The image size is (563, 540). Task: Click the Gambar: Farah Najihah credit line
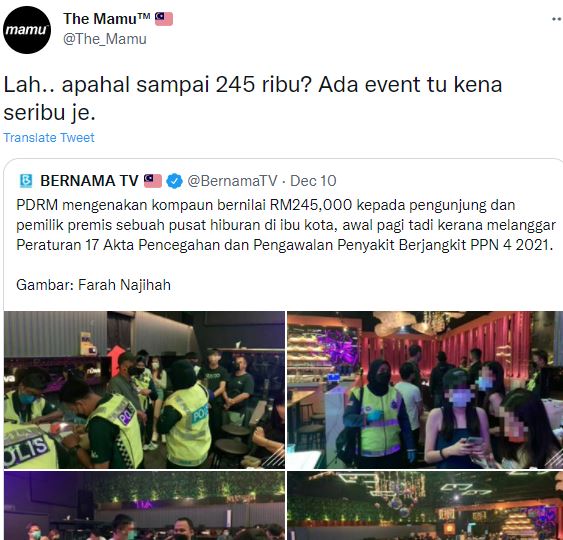93,285
